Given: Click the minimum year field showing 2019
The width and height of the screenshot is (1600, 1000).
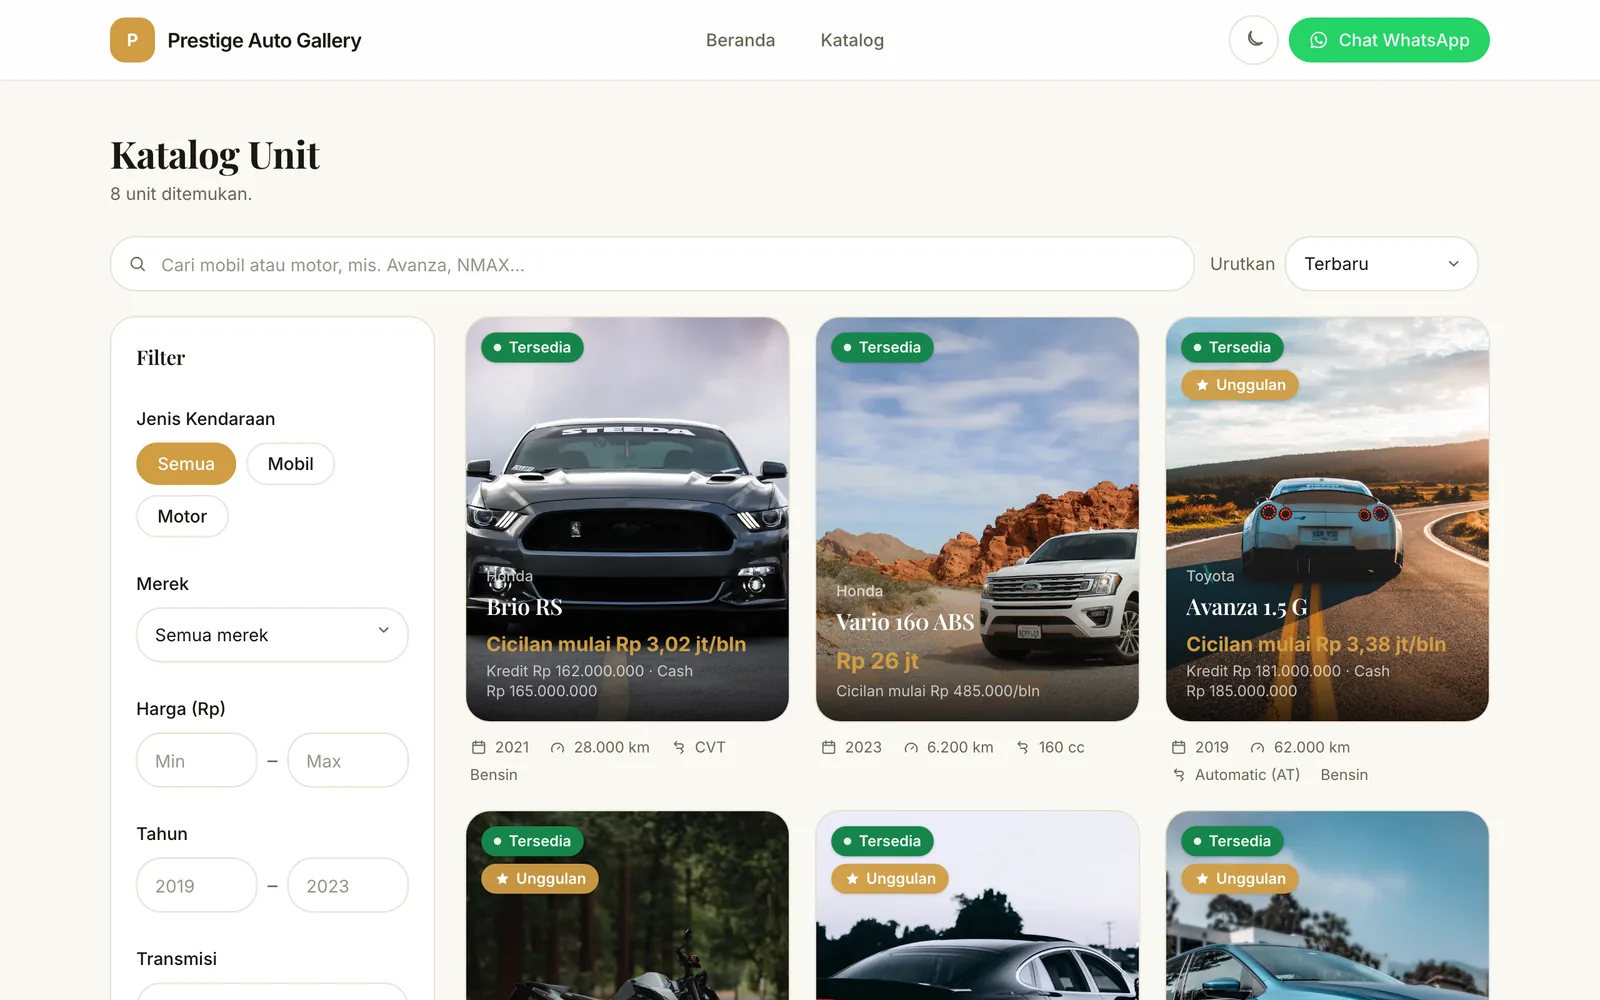Looking at the screenshot, I should point(197,885).
